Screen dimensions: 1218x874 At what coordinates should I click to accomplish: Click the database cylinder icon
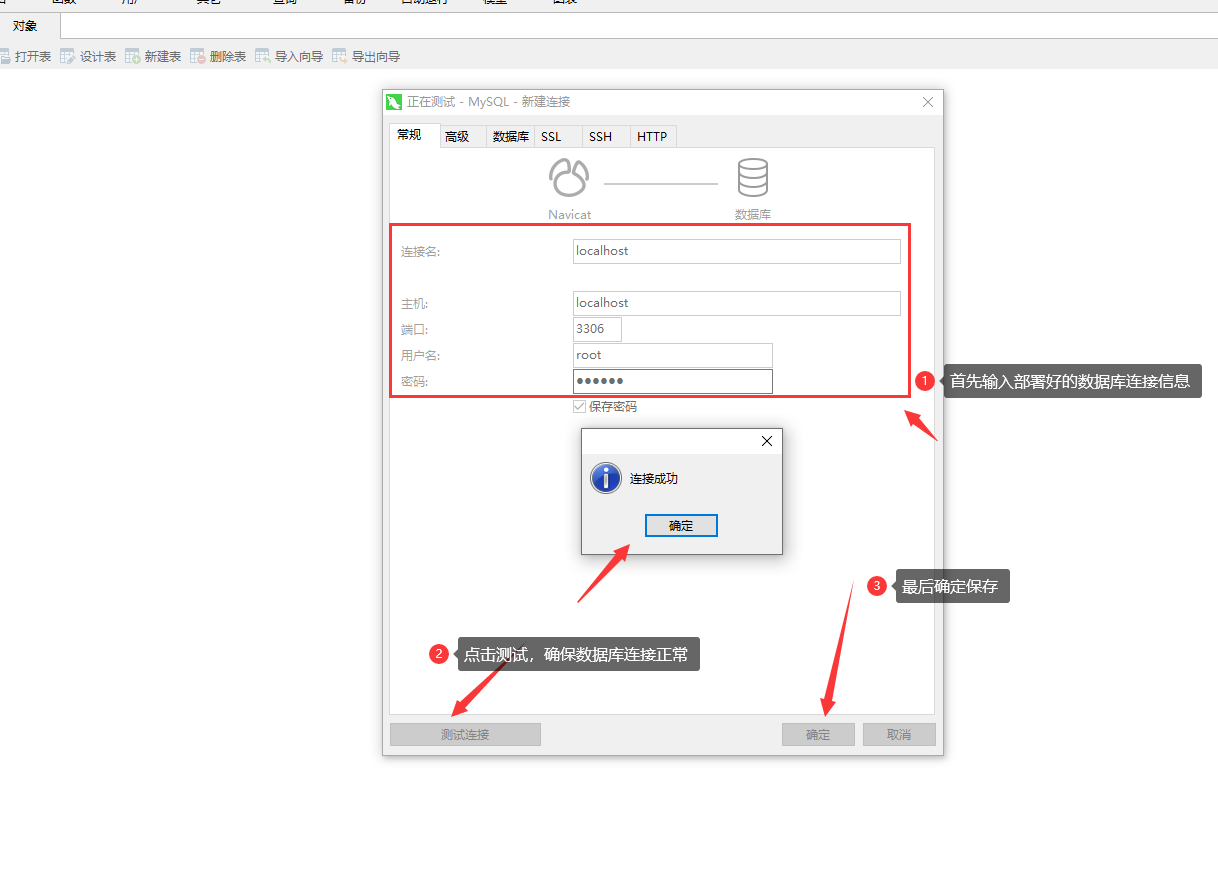click(752, 178)
